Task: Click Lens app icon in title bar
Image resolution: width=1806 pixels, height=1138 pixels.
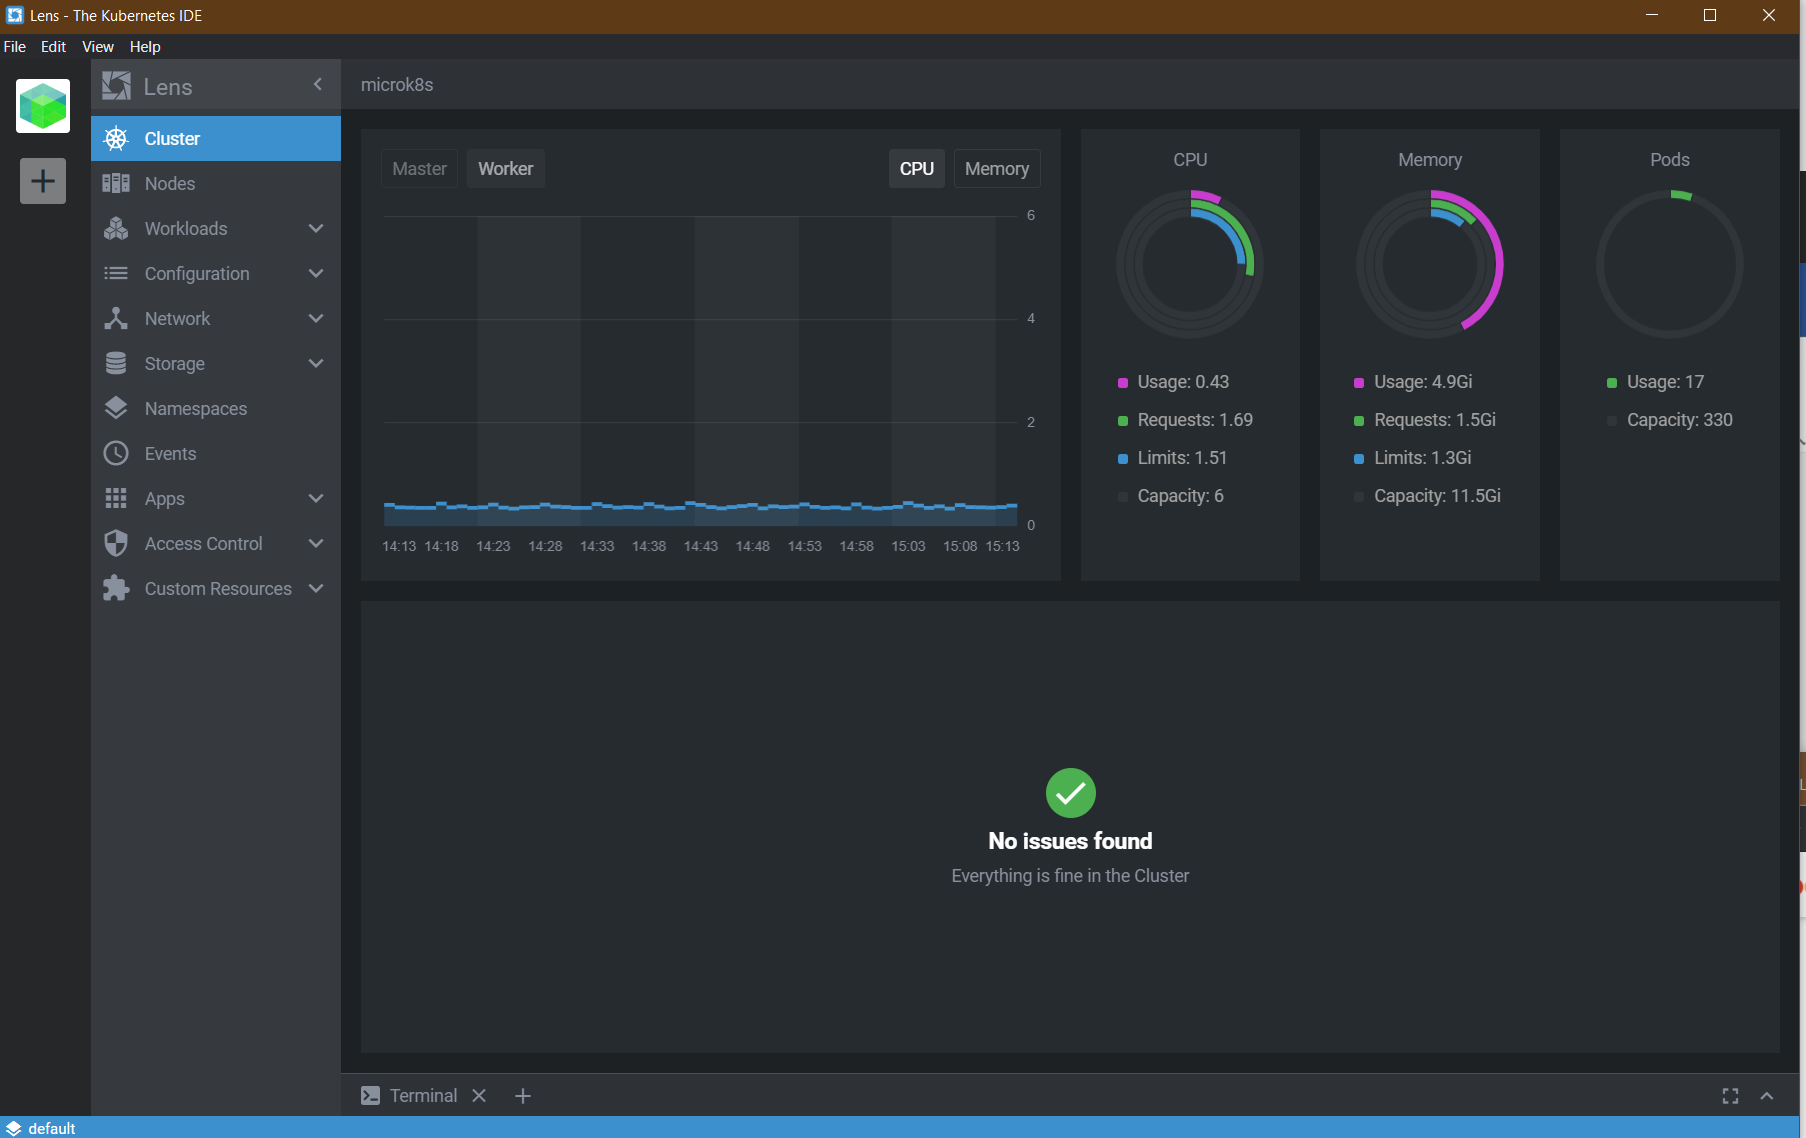Action: tap(15, 15)
